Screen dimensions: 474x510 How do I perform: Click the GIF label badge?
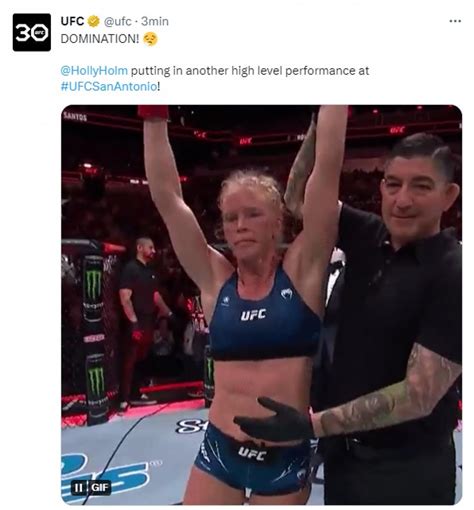tap(100, 488)
